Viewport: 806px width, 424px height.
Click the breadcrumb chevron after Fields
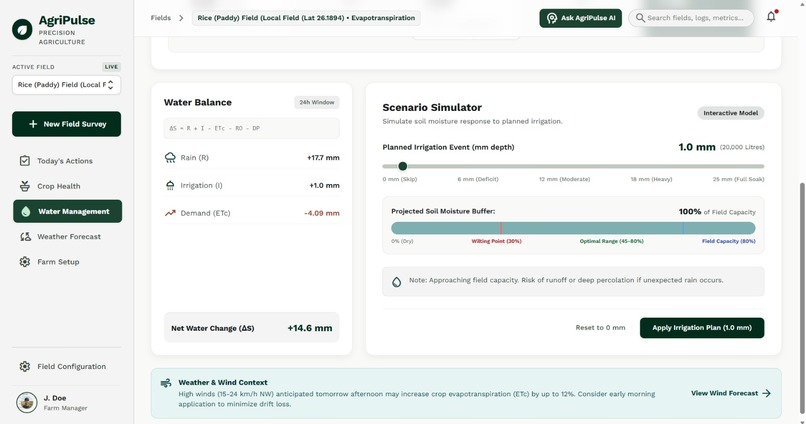coord(181,18)
